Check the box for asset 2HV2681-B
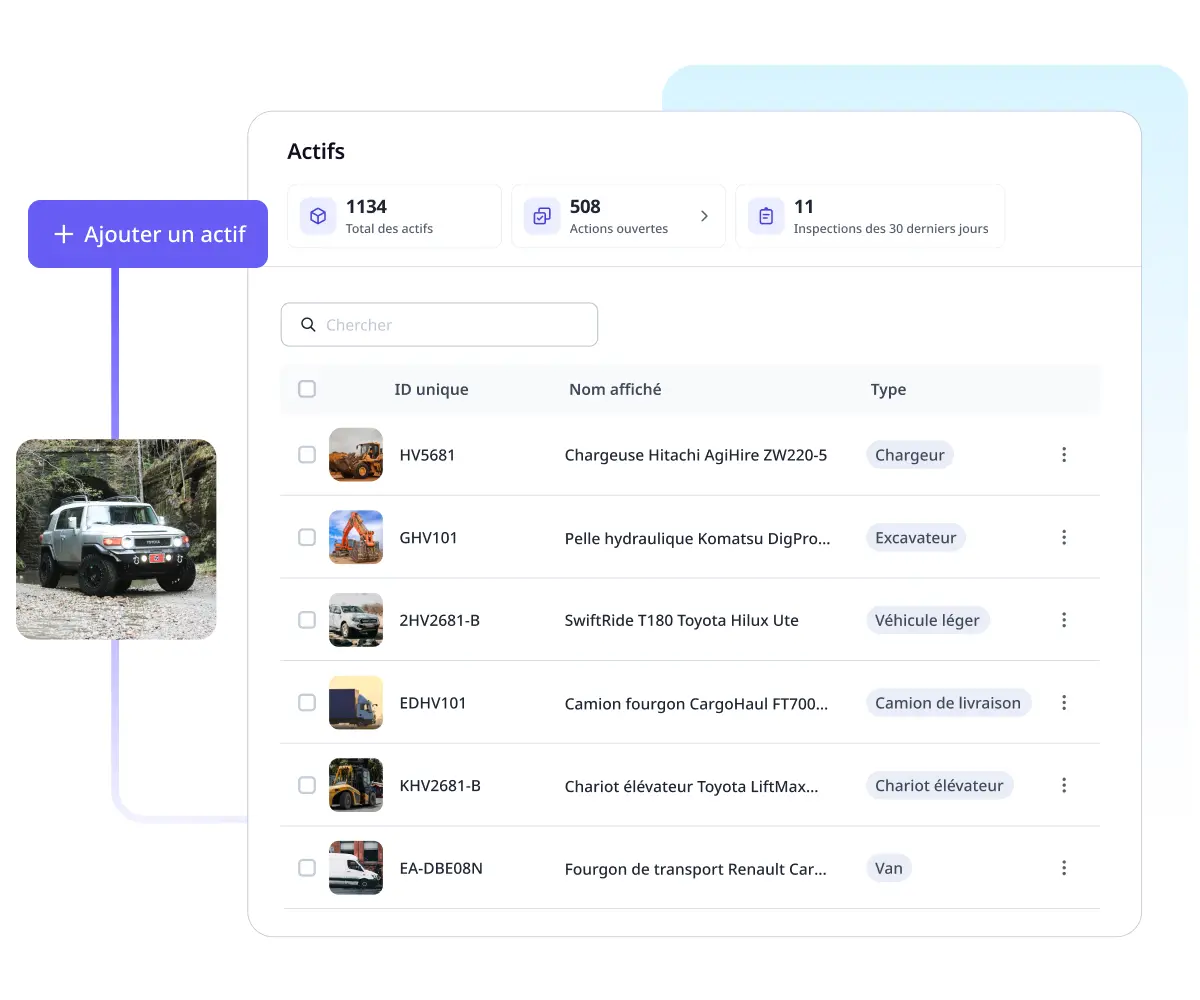The height and width of the screenshot is (1000, 1200). [x=307, y=620]
